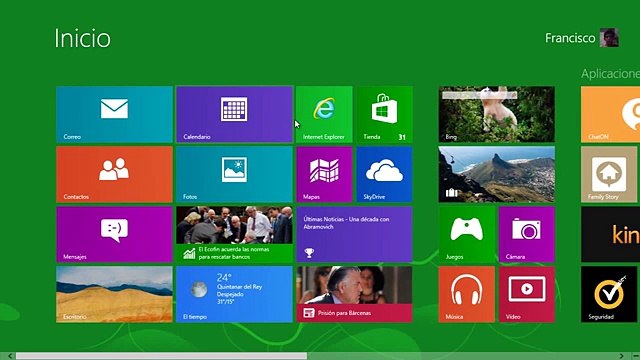Image resolution: width=640 pixels, height=360 pixels.
Task: Open the Últimas Noticias sports tile
Action: [354, 234]
